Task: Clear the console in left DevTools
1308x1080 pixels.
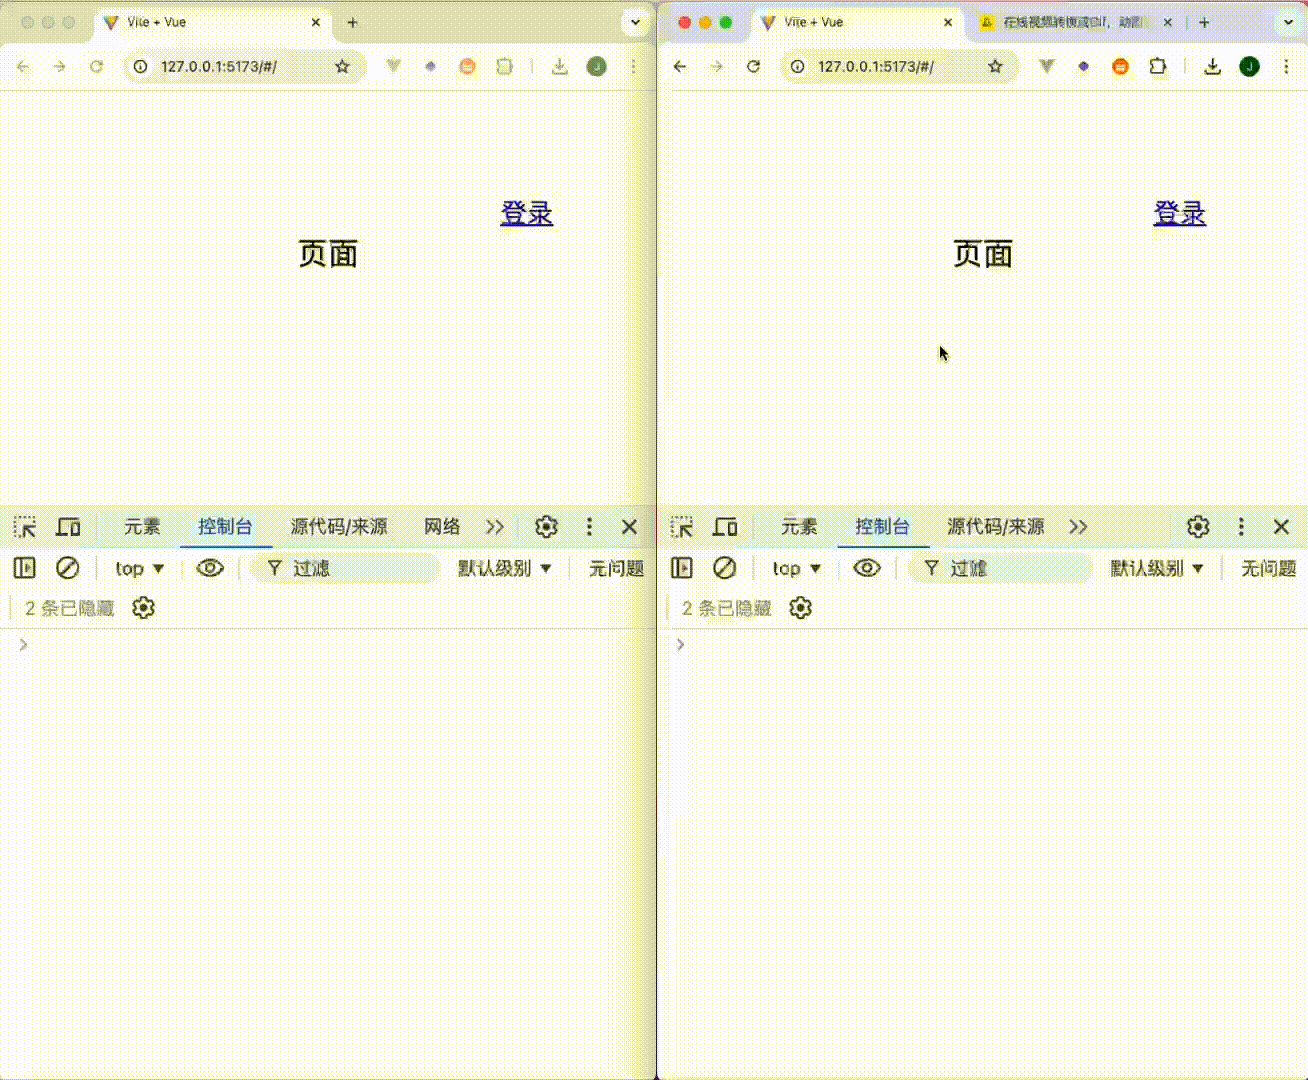Action: click(x=67, y=568)
